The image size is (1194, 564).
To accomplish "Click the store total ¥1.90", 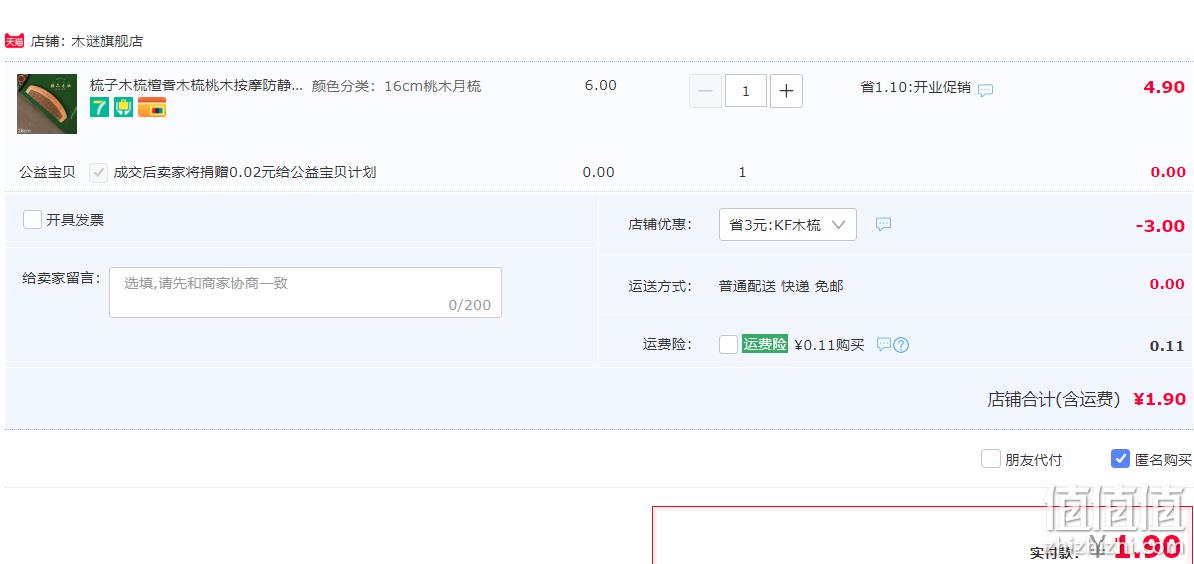I will click(1160, 399).
